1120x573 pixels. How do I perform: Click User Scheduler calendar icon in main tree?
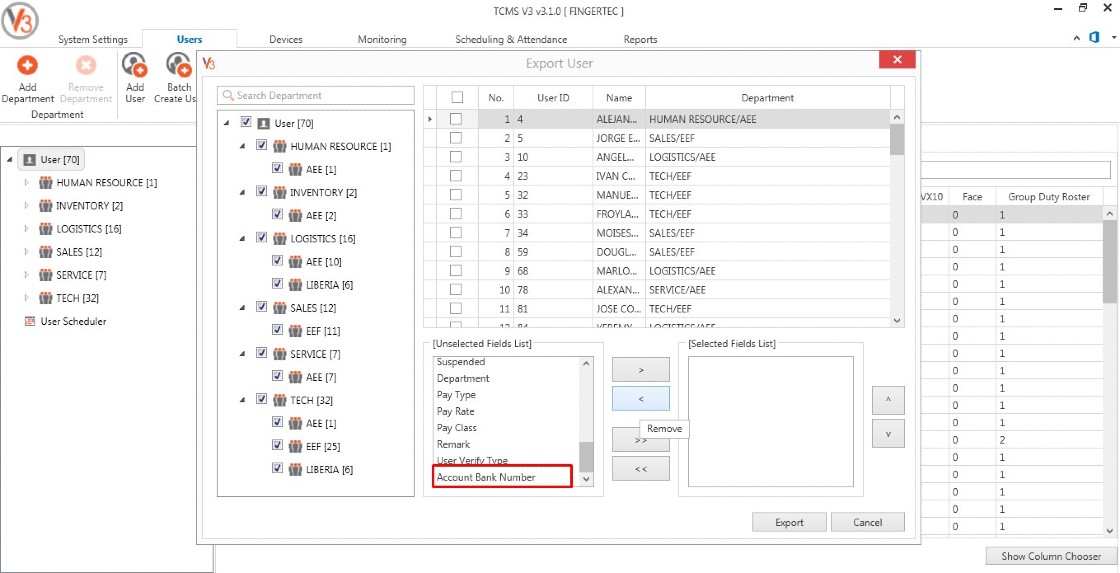(29, 322)
